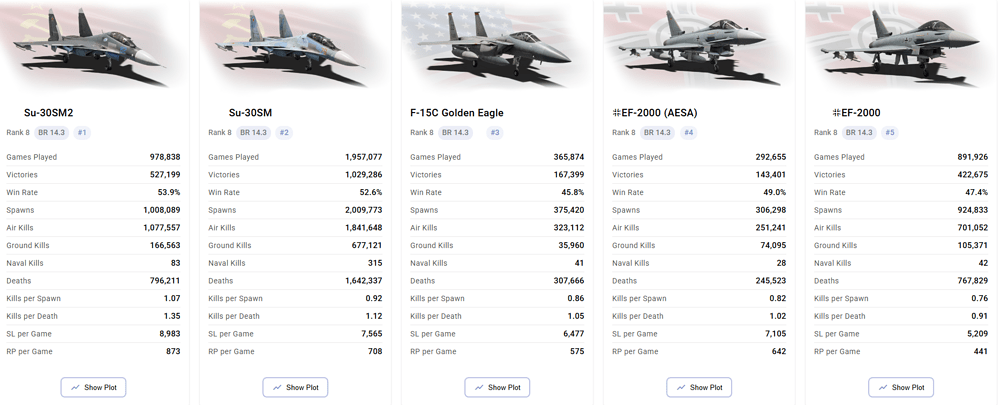Open the Su-30SM2 aircraft image
Image resolution: width=1000 pixels, height=405 pixels.
(92, 45)
